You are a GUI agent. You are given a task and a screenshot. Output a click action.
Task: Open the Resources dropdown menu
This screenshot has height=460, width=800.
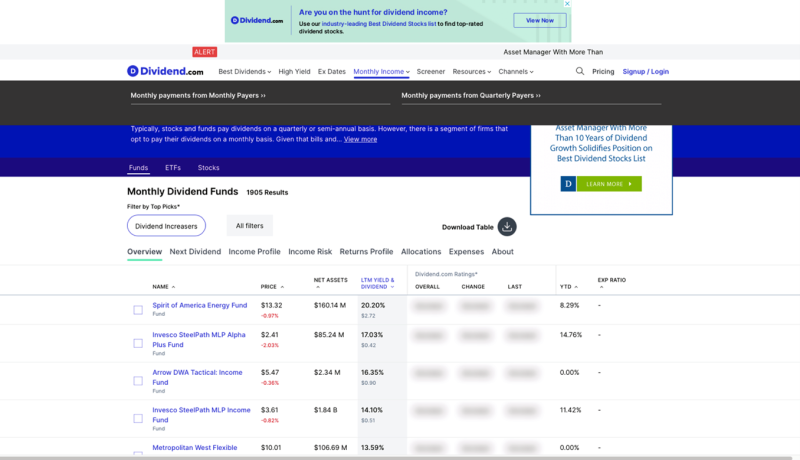(x=471, y=71)
